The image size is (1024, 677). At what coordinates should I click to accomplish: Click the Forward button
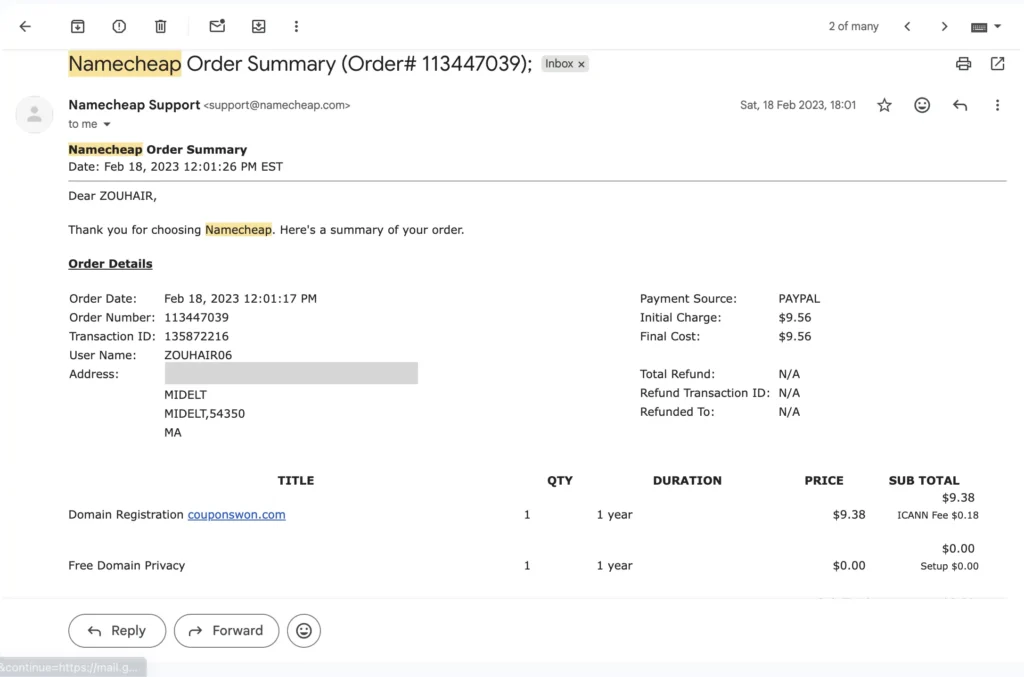(227, 631)
